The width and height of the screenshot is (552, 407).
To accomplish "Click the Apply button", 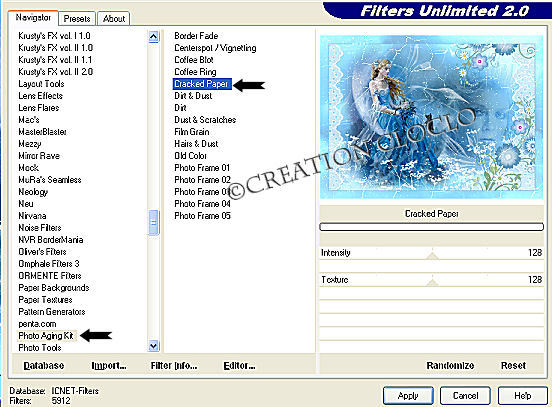I will tap(408, 396).
